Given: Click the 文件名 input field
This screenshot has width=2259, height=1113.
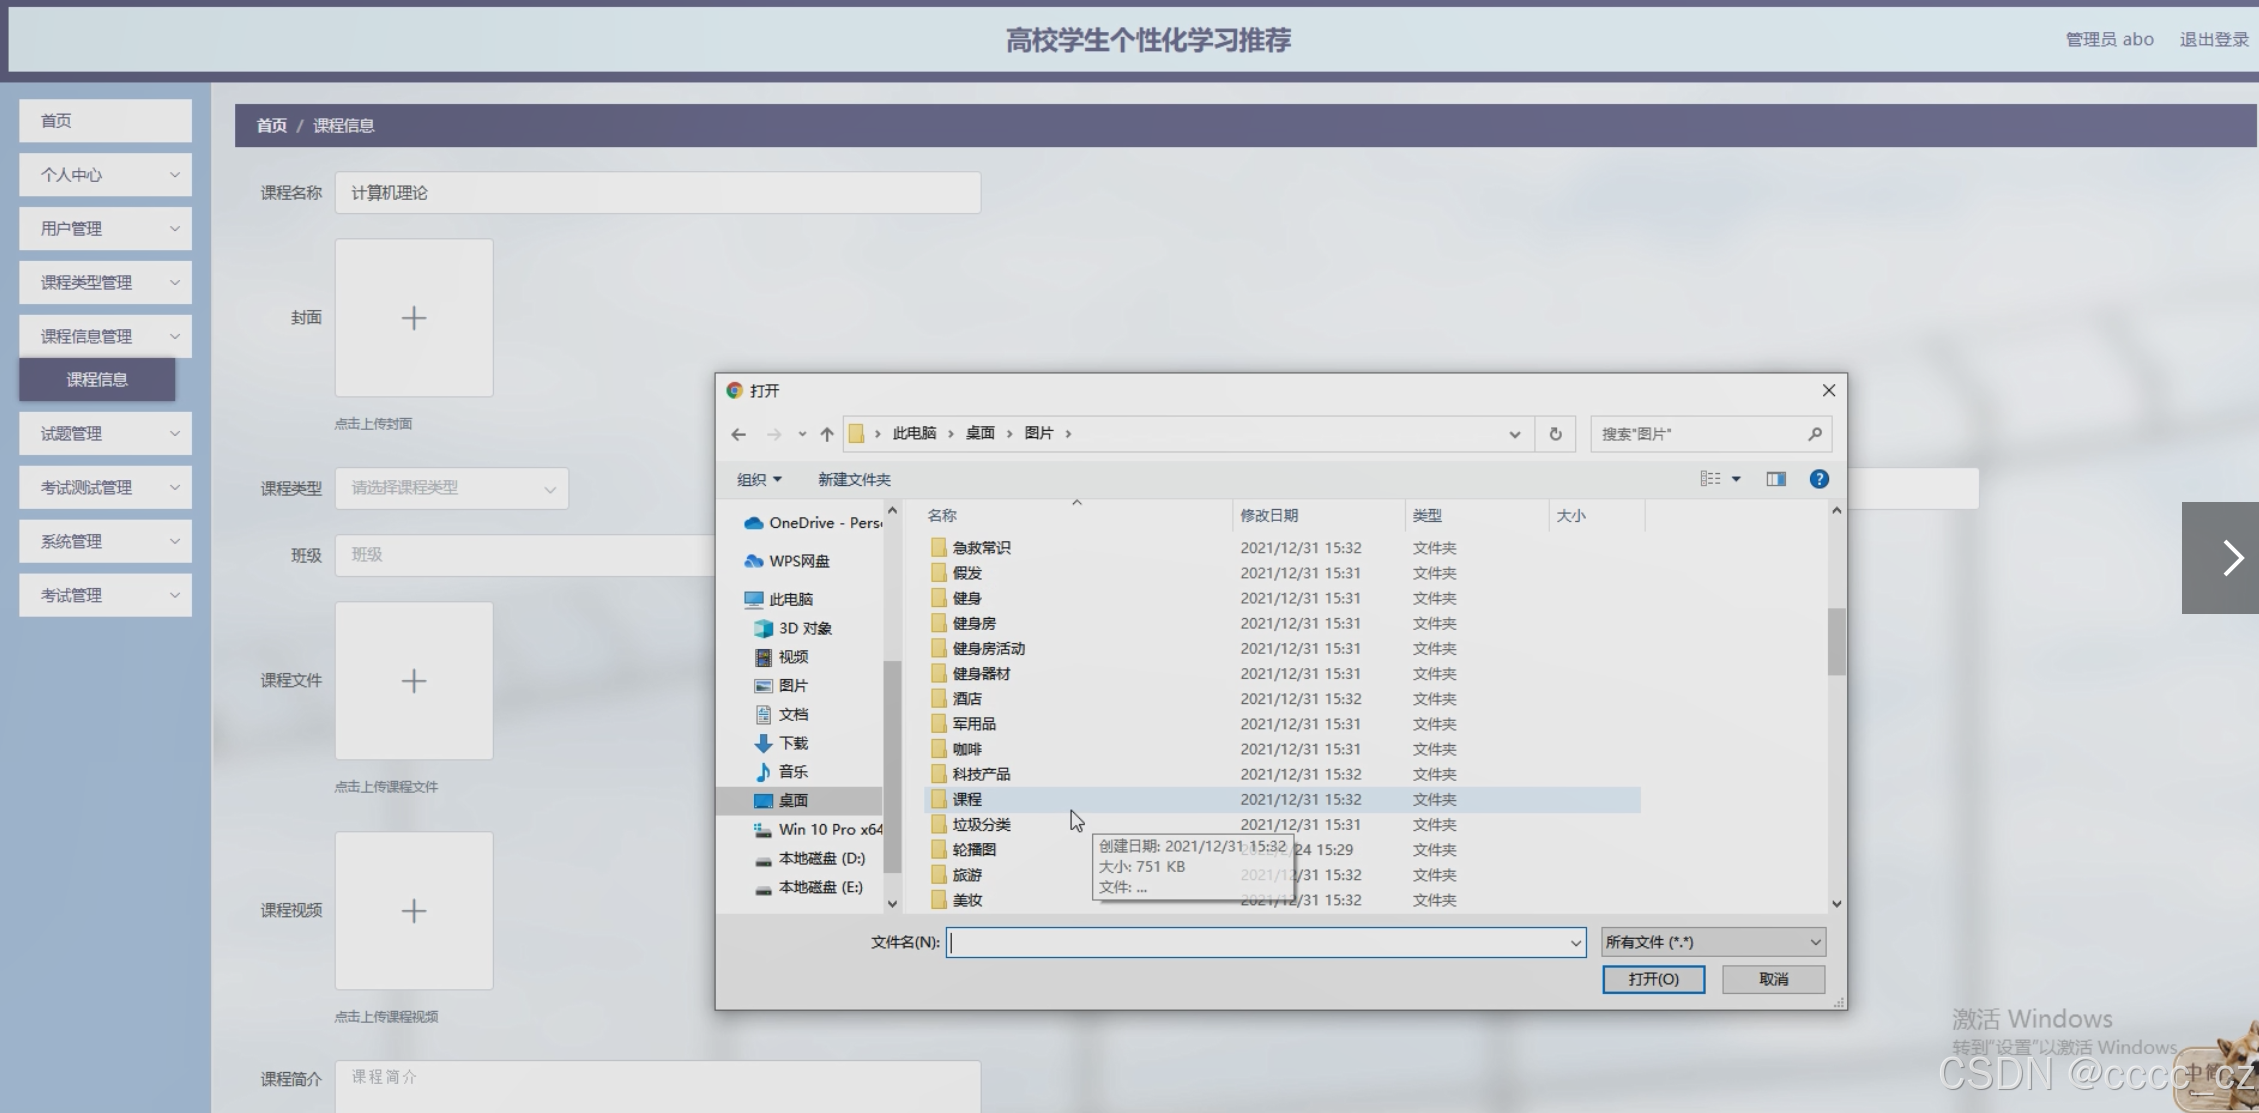Looking at the screenshot, I should pyautogui.click(x=1260, y=942).
